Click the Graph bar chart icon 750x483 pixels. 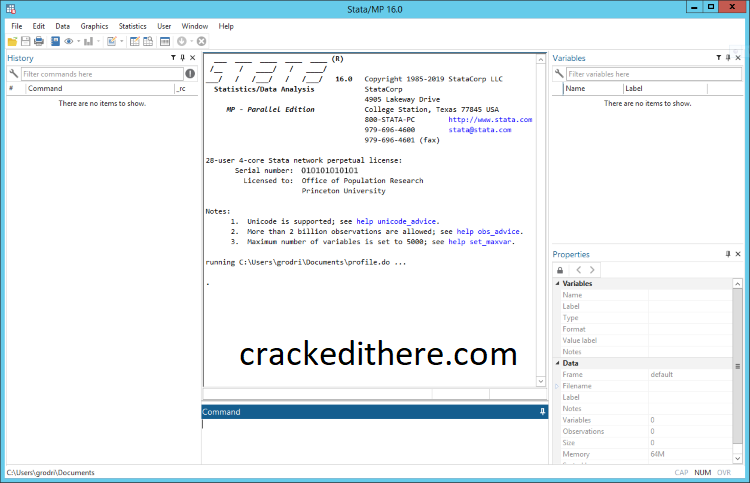[88, 42]
